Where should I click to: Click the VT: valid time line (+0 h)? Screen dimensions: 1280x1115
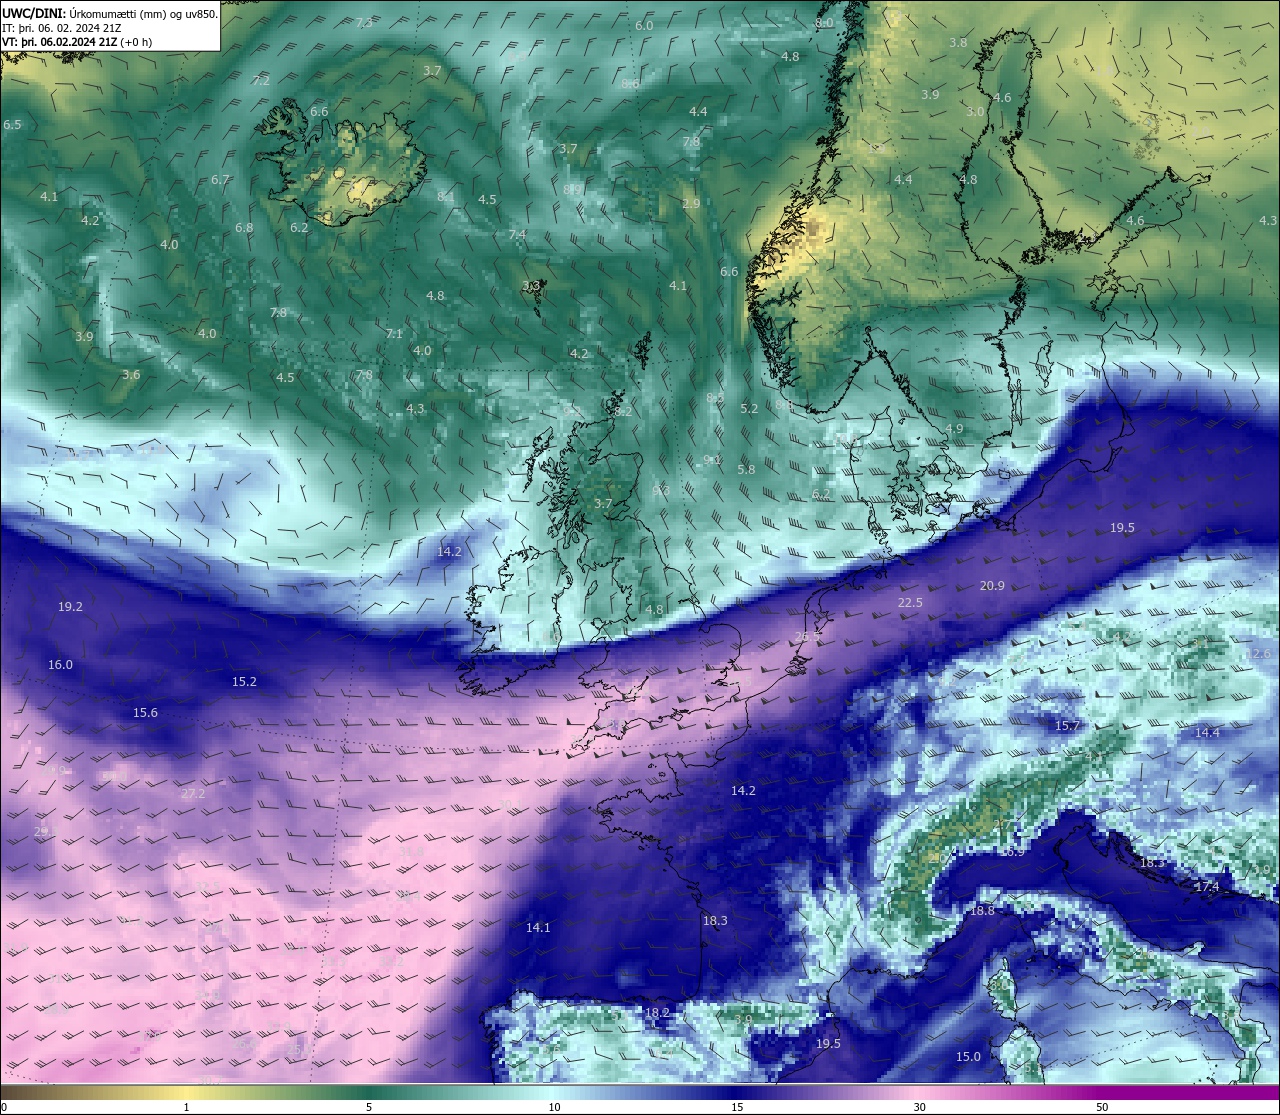(77, 42)
